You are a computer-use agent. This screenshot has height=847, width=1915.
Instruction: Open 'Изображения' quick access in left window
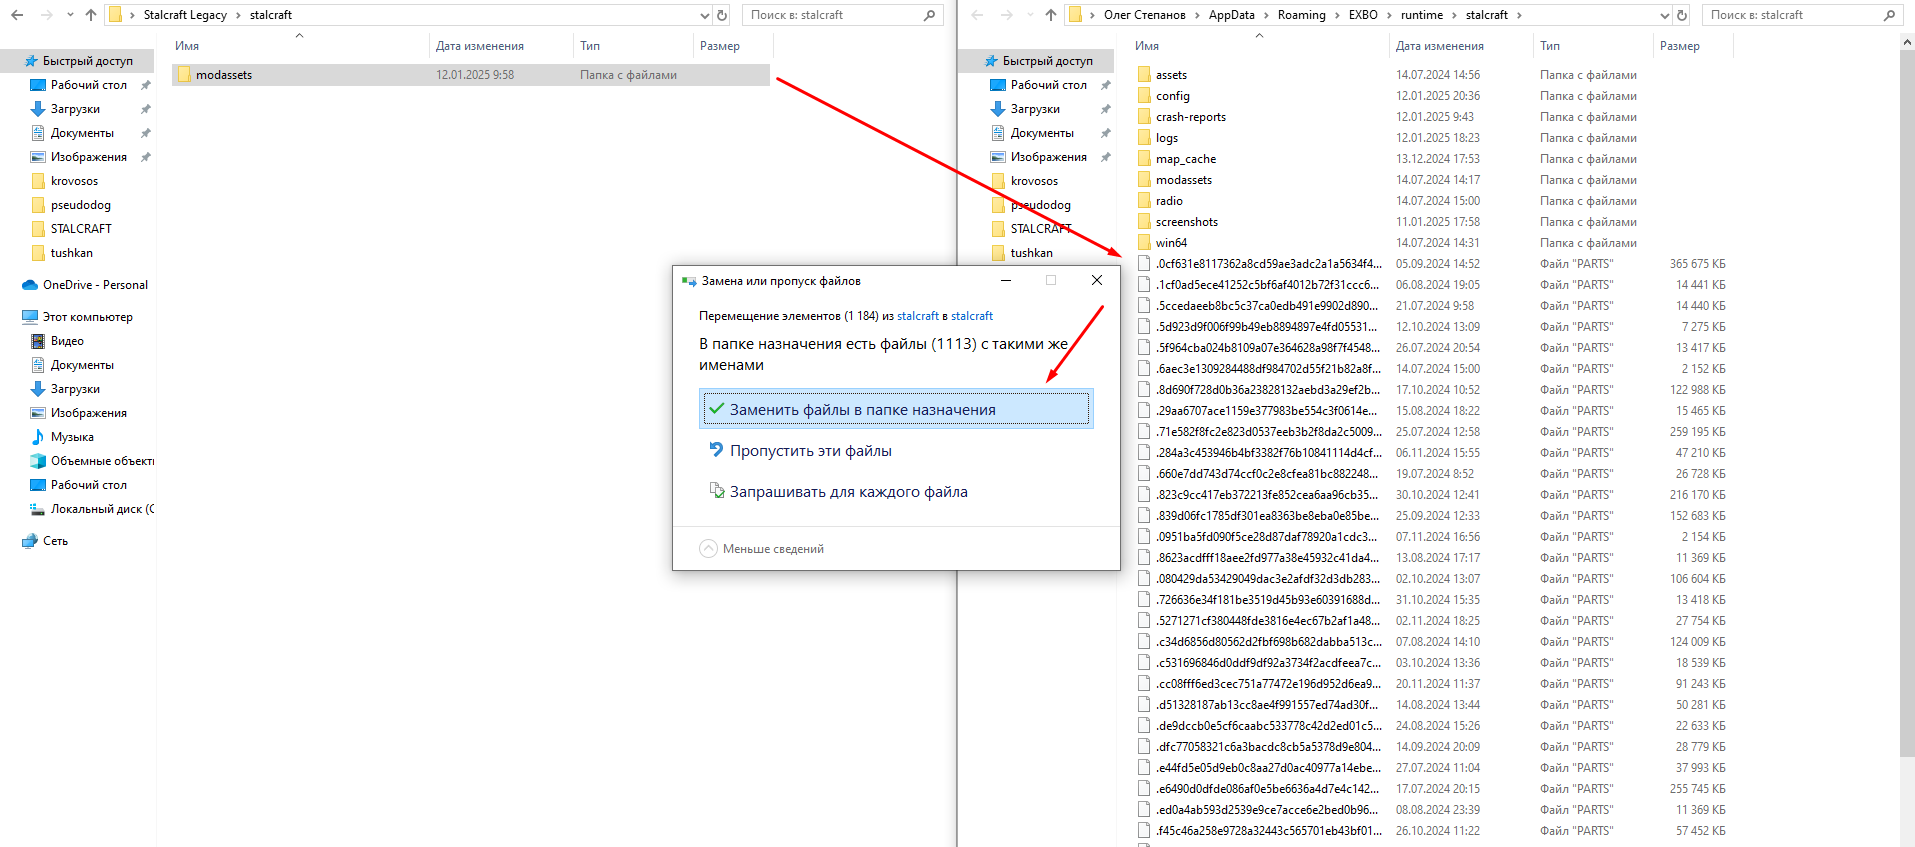88,157
